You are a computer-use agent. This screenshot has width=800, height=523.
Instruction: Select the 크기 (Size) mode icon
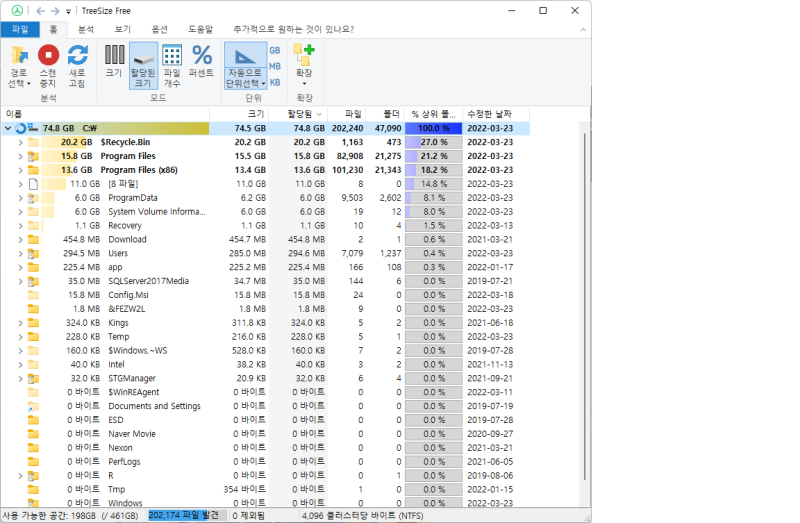point(114,56)
